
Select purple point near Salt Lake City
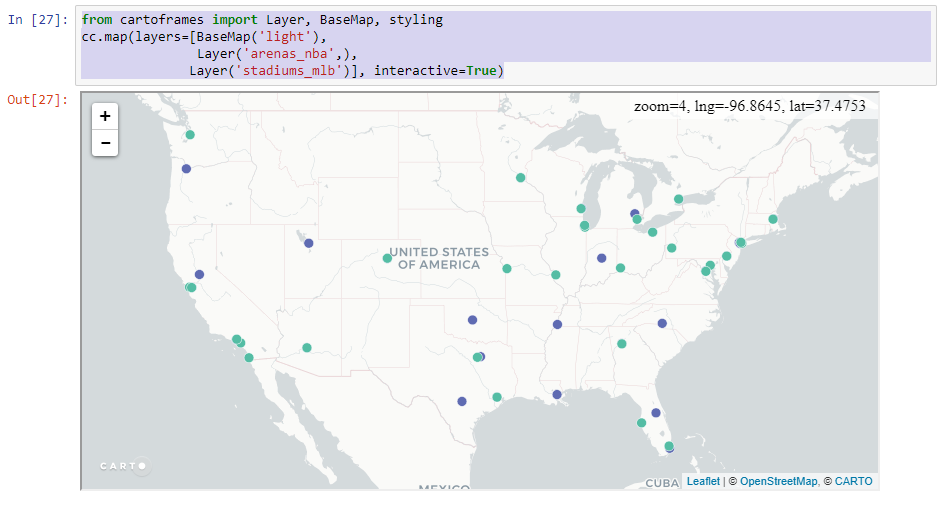308,243
